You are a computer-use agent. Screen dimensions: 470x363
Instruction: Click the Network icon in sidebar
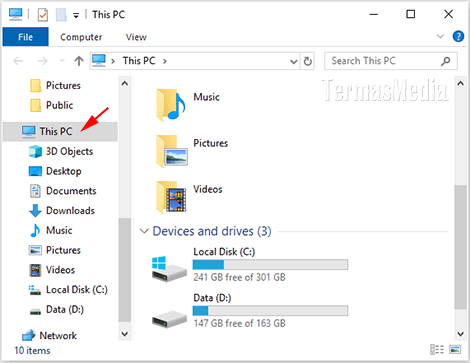tap(28, 335)
